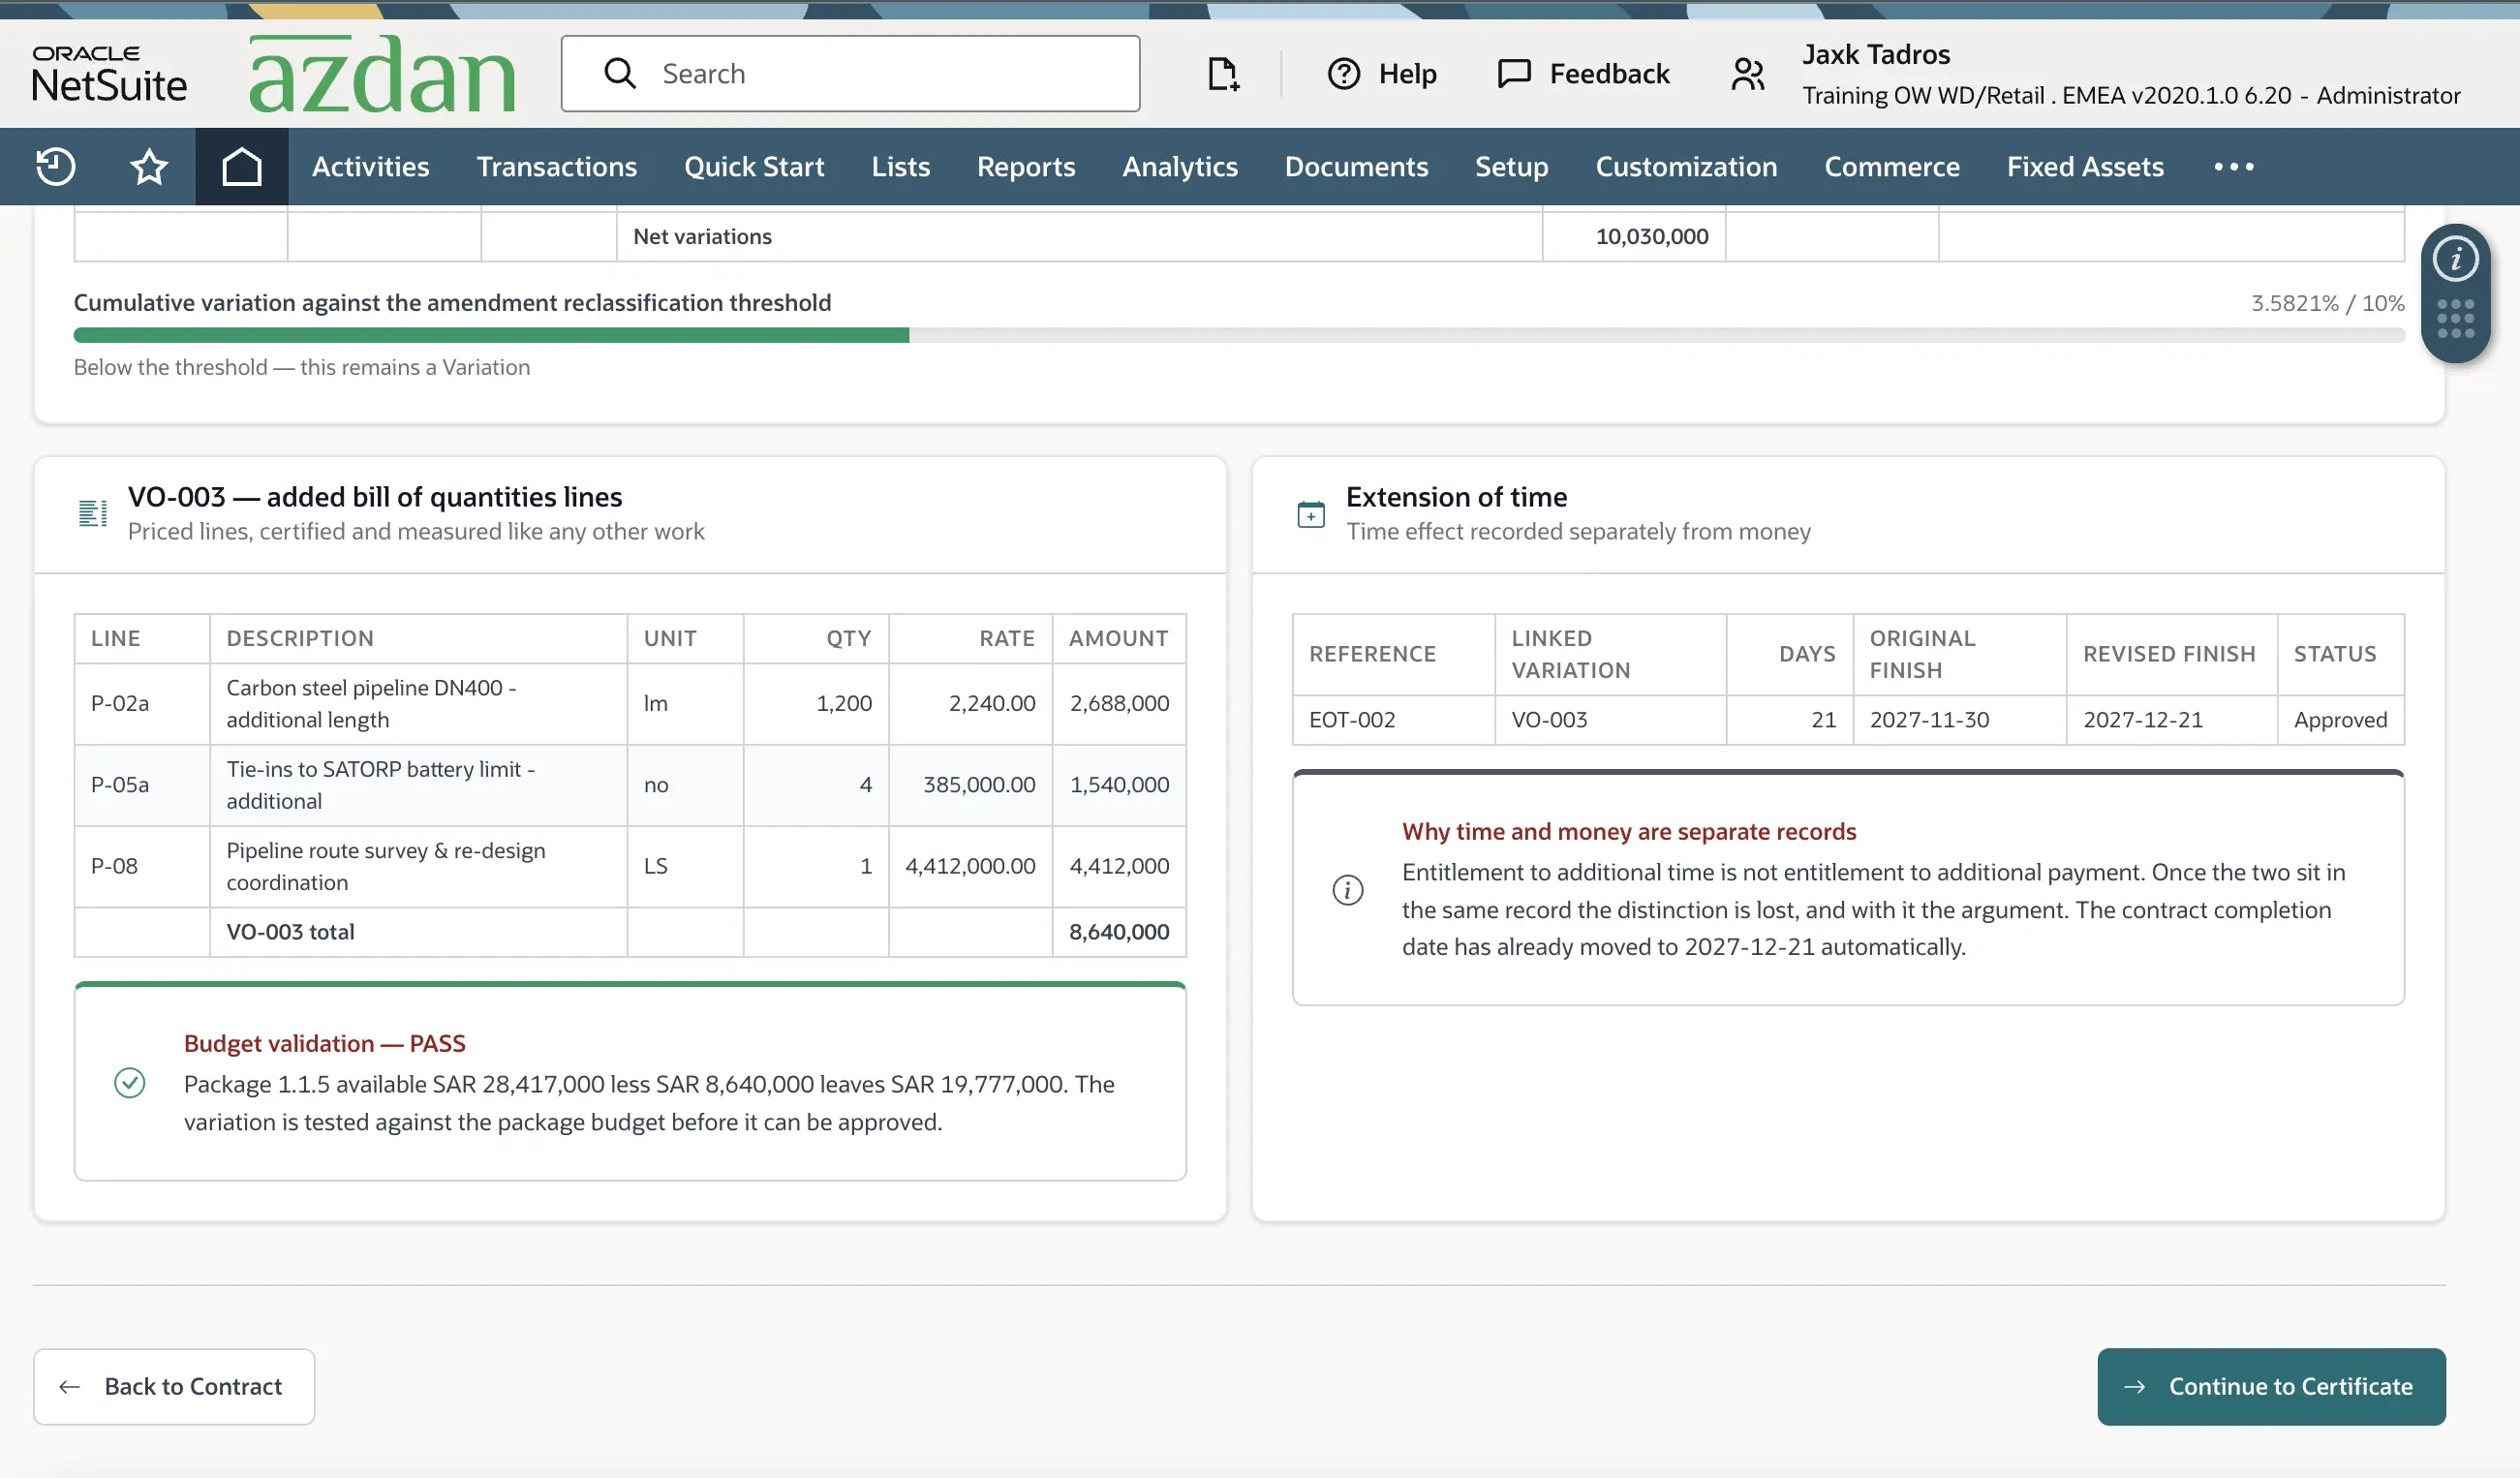The width and height of the screenshot is (2520, 1478).
Task: Click the 2,688,000 amount cell
Action: click(1118, 703)
